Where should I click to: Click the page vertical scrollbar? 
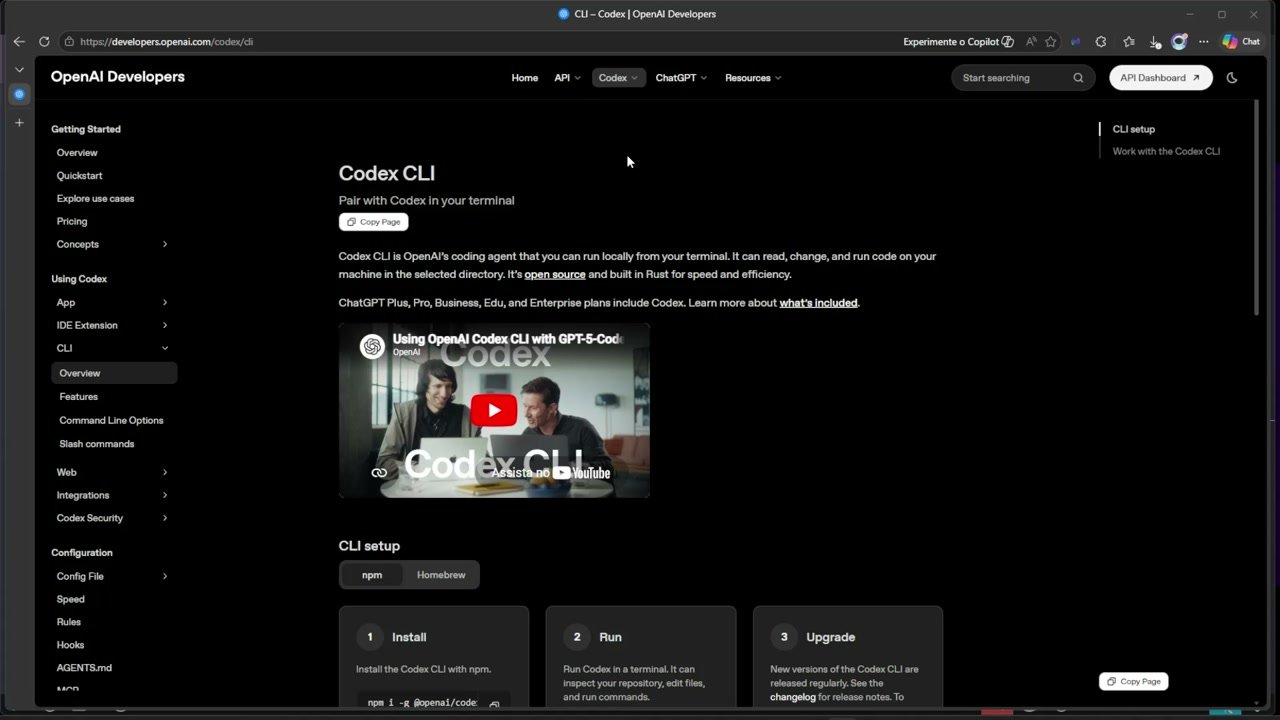pyautogui.click(x=1256, y=210)
